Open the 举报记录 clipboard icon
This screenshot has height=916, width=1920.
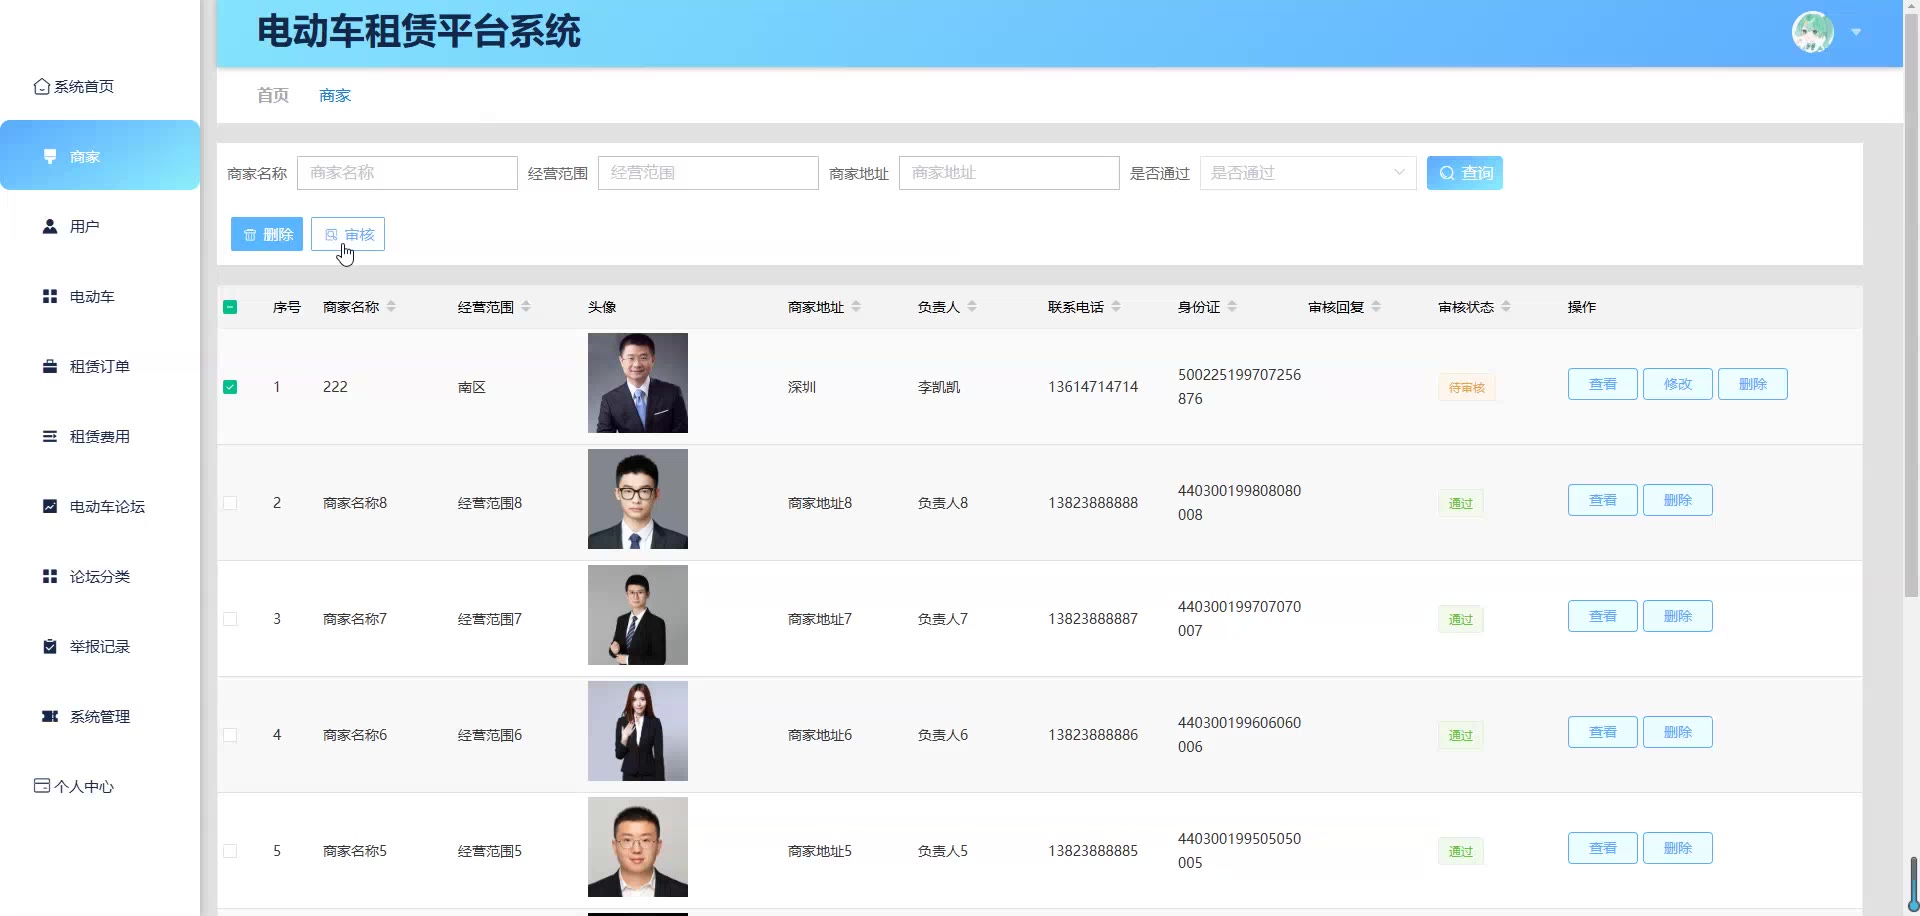(x=50, y=647)
